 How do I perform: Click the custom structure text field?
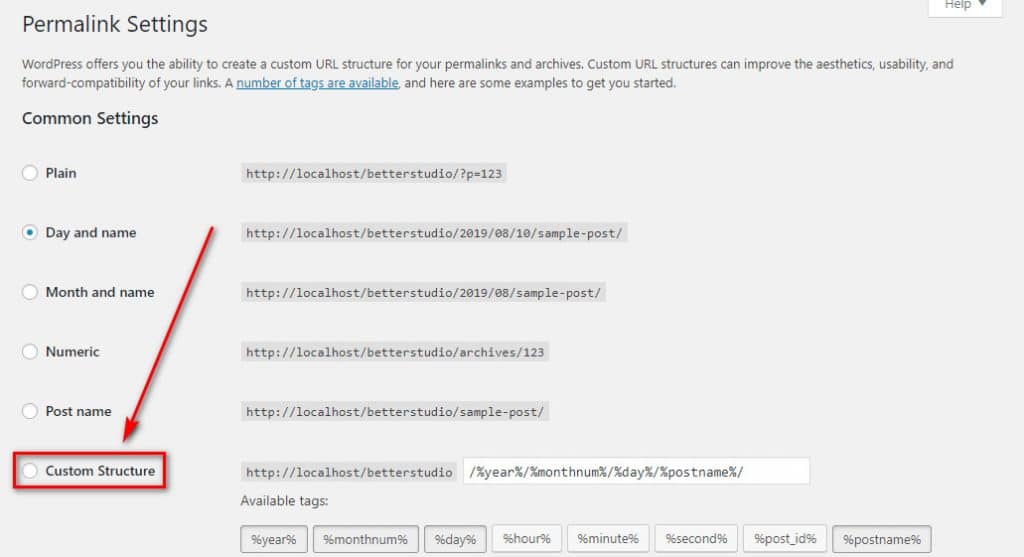[x=636, y=471]
